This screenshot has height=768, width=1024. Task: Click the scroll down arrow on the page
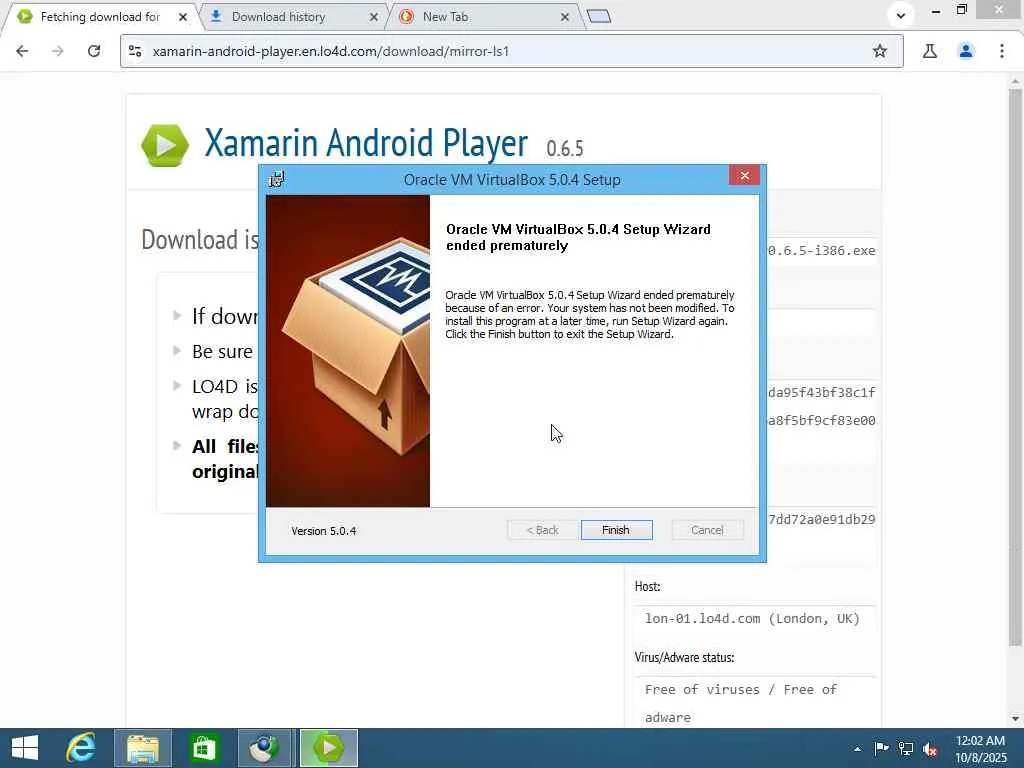(1015, 718)
